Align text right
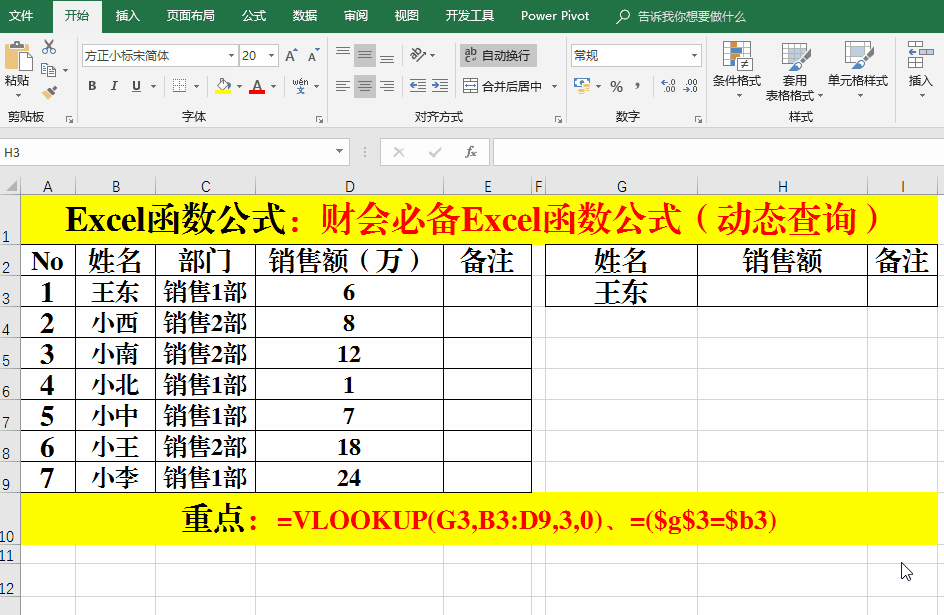This screenshot has height=615, width=944. 387,86
